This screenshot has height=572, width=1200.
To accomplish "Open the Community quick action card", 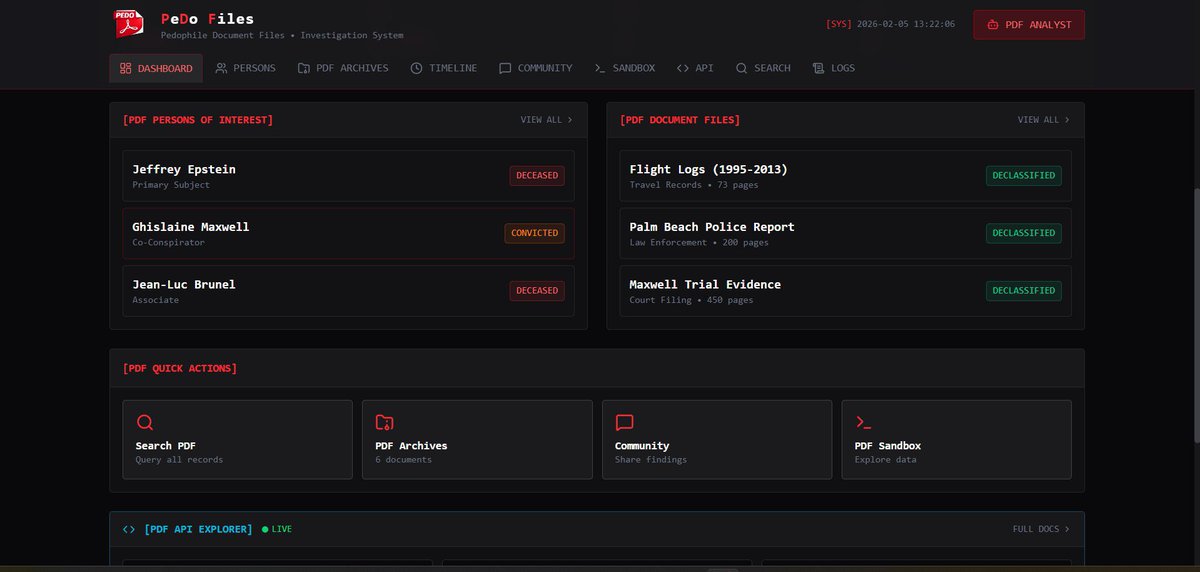I will point(717,440).
